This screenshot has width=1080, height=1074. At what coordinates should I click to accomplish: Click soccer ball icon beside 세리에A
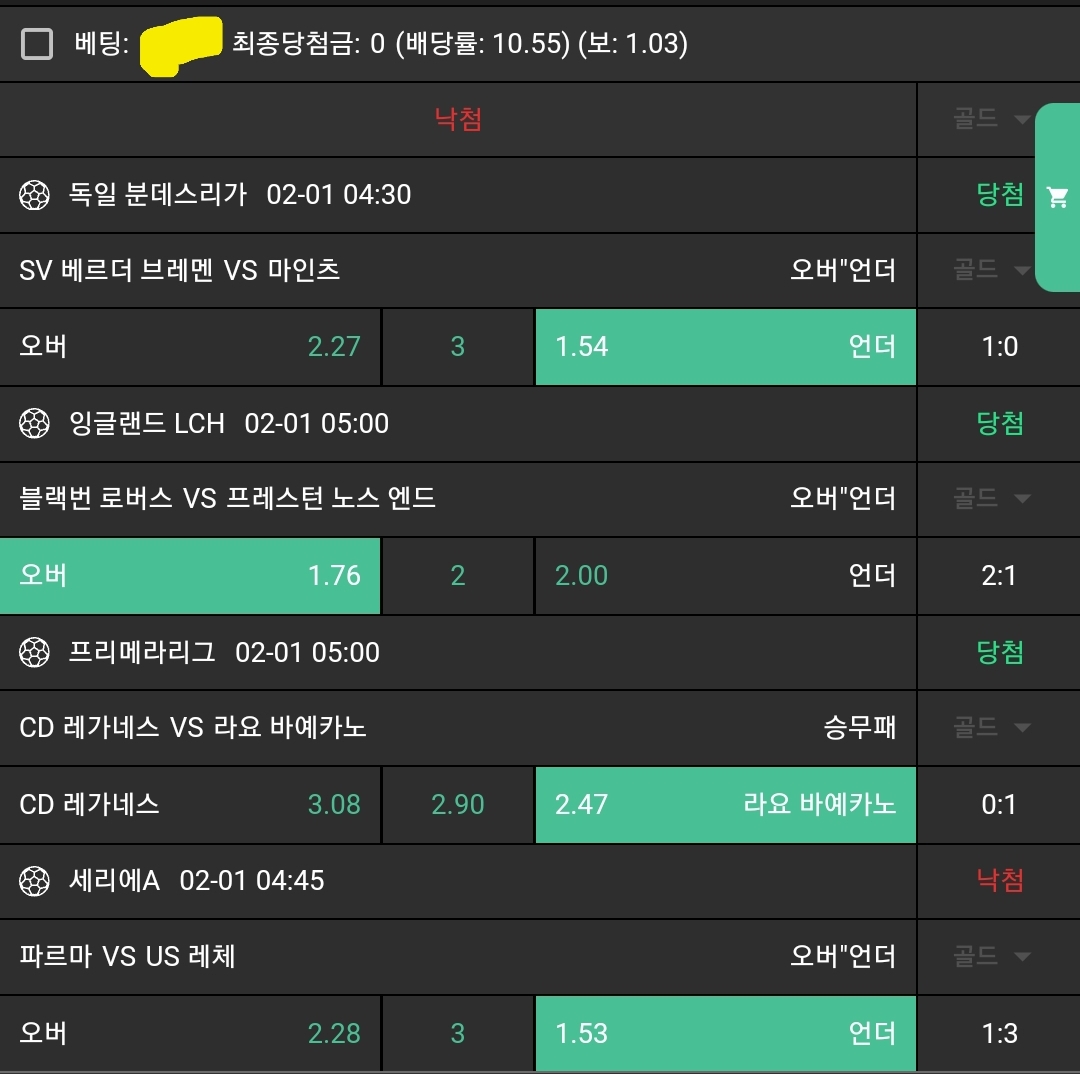pos(34,881)
